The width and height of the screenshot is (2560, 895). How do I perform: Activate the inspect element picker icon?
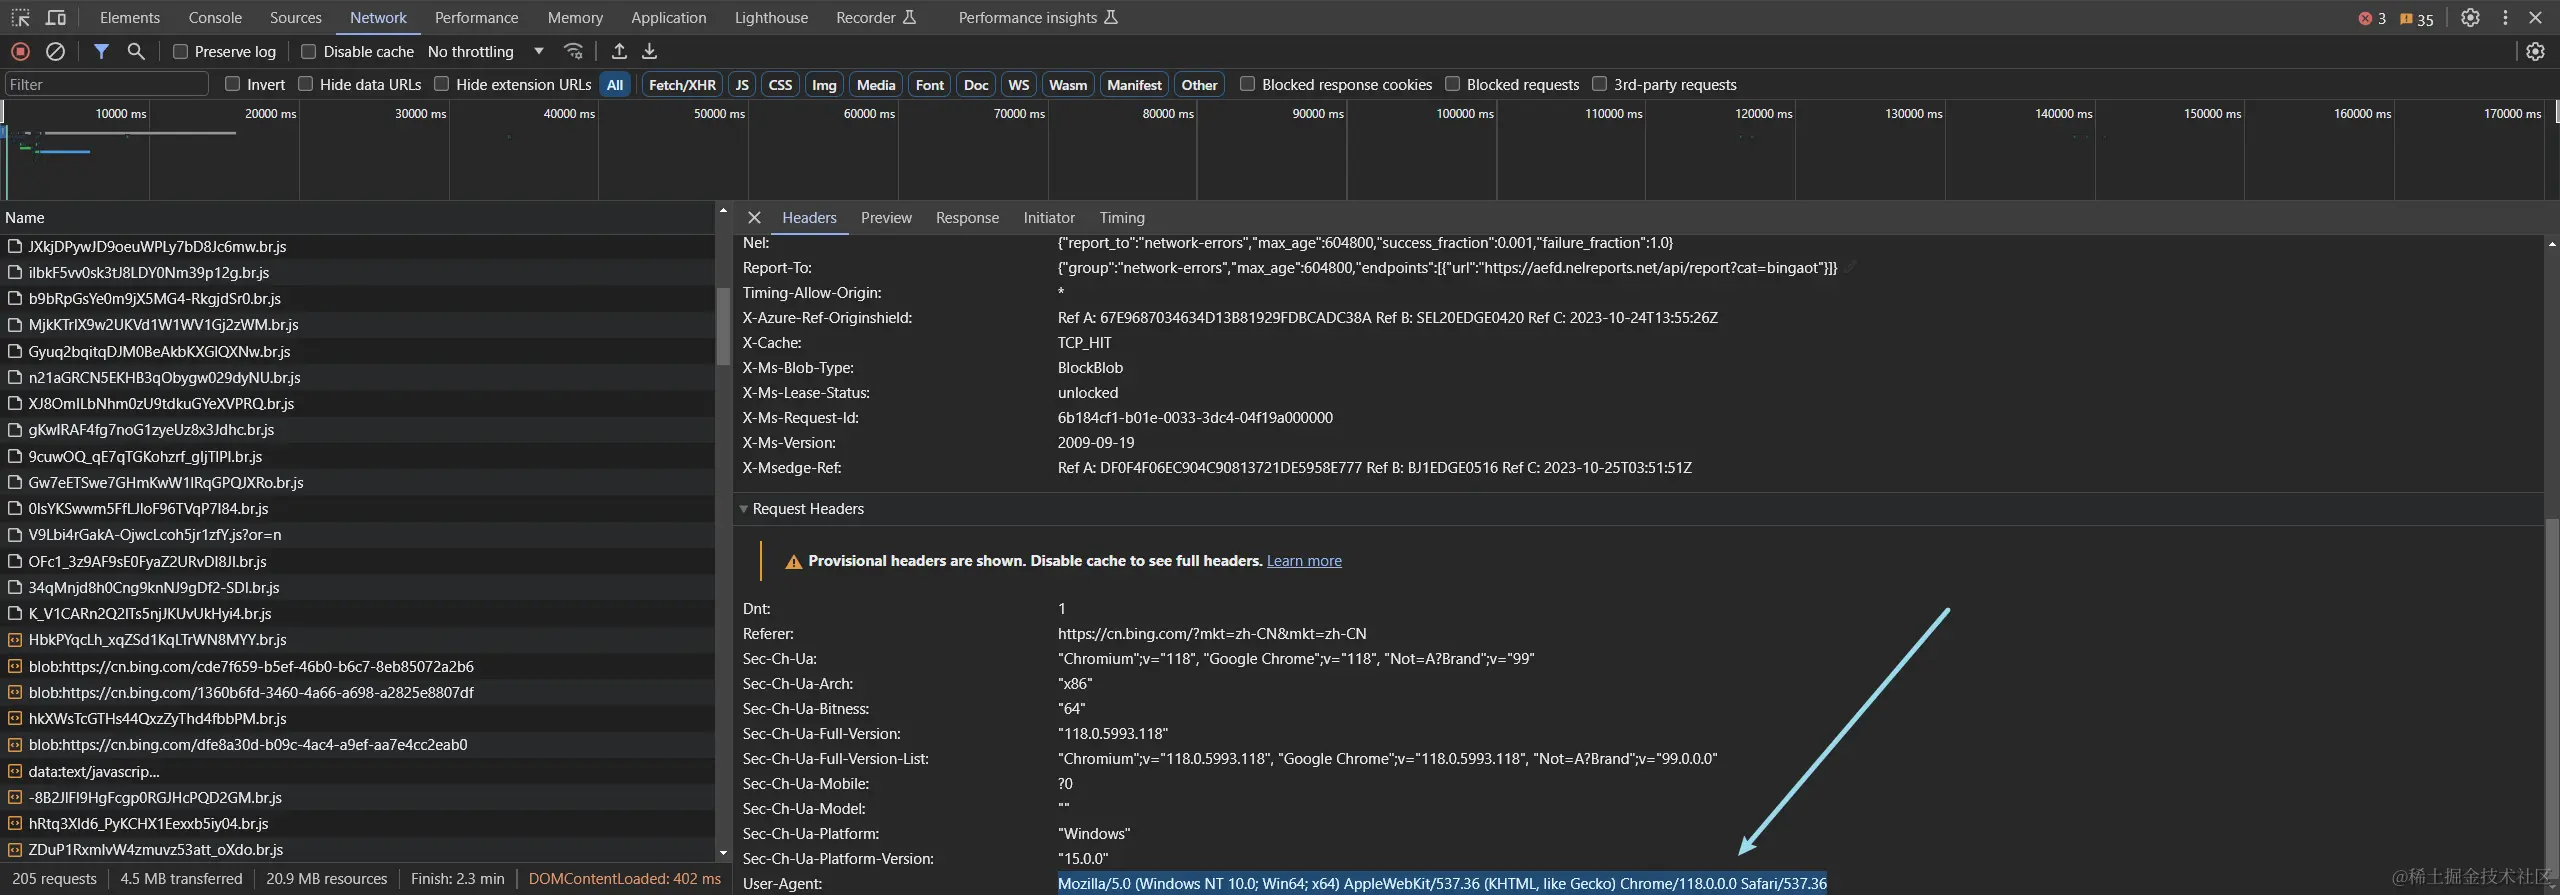20,18
